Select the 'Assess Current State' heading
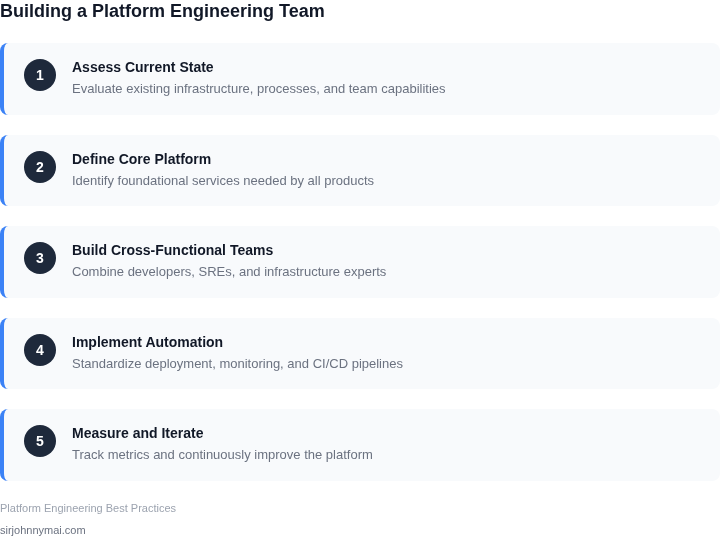720x537 pixels. coord(142,67)
